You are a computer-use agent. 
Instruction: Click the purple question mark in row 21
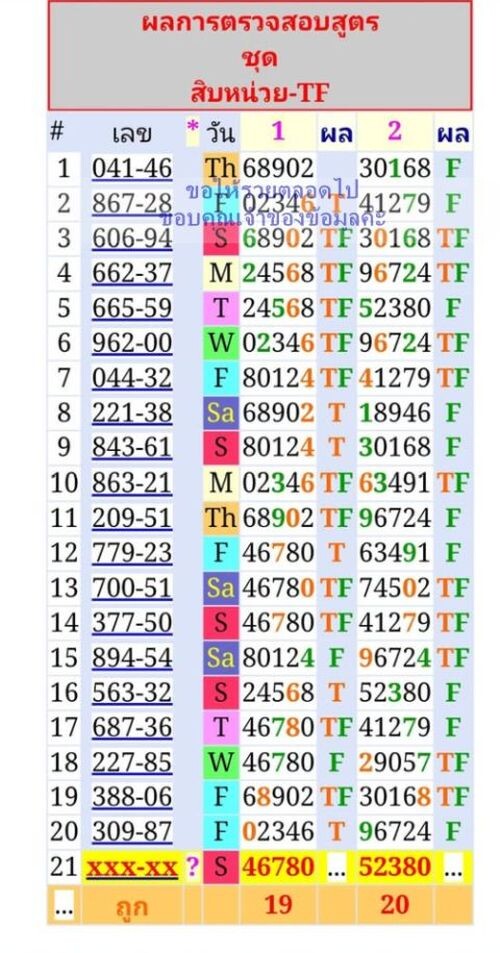(192, 867)
